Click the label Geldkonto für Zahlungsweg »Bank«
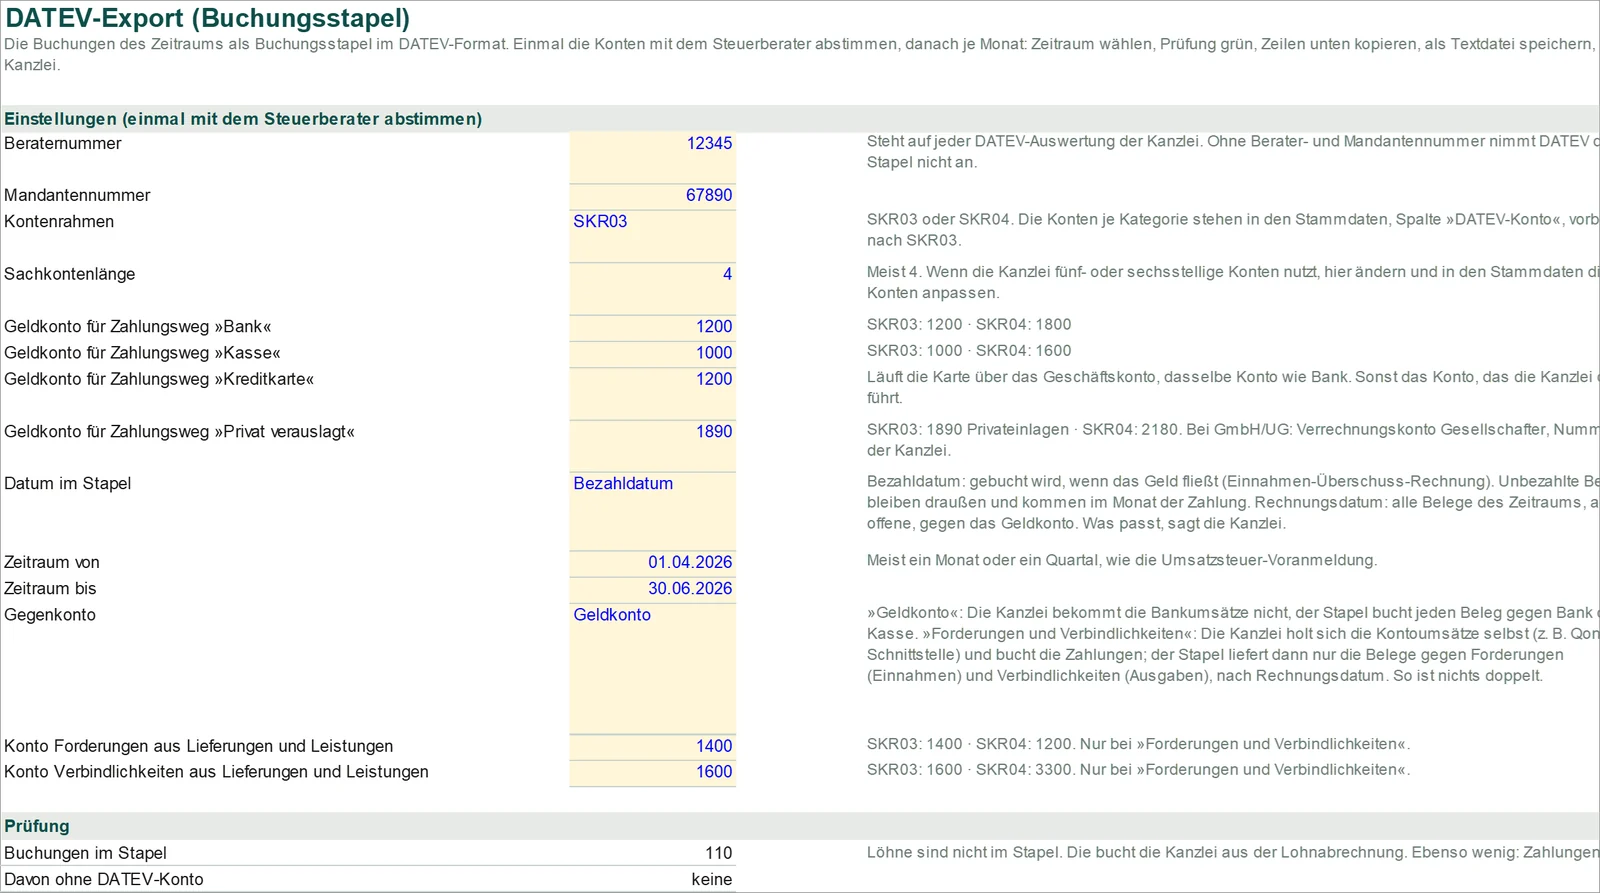The width and height of the screenshot is (1600, 893). [x=138, y=327]
